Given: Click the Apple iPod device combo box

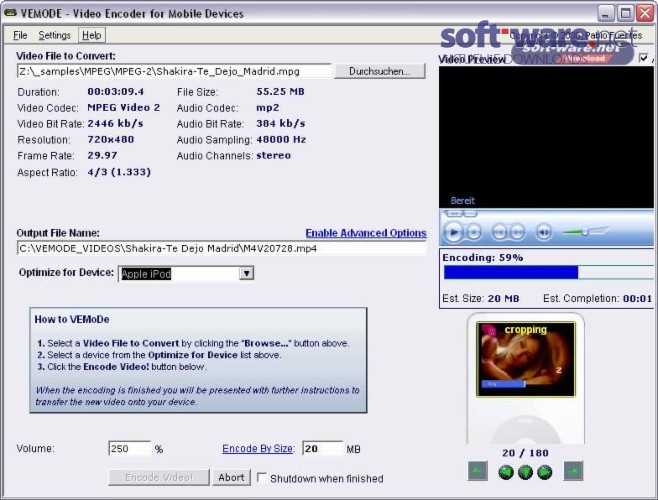Looking at the screenshot, I should [186, 274].
